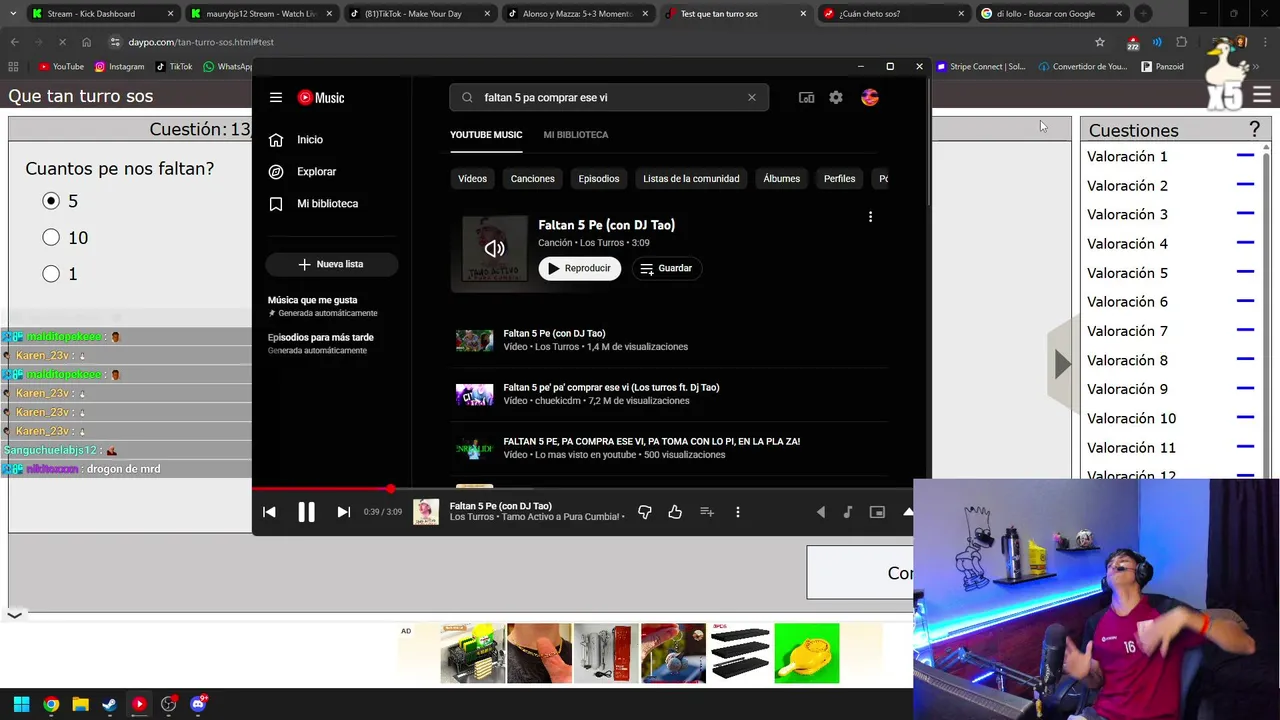The image size is (1280, 720).
Task: Filter results by Listas de la comunidad
Action: point(691,179)
